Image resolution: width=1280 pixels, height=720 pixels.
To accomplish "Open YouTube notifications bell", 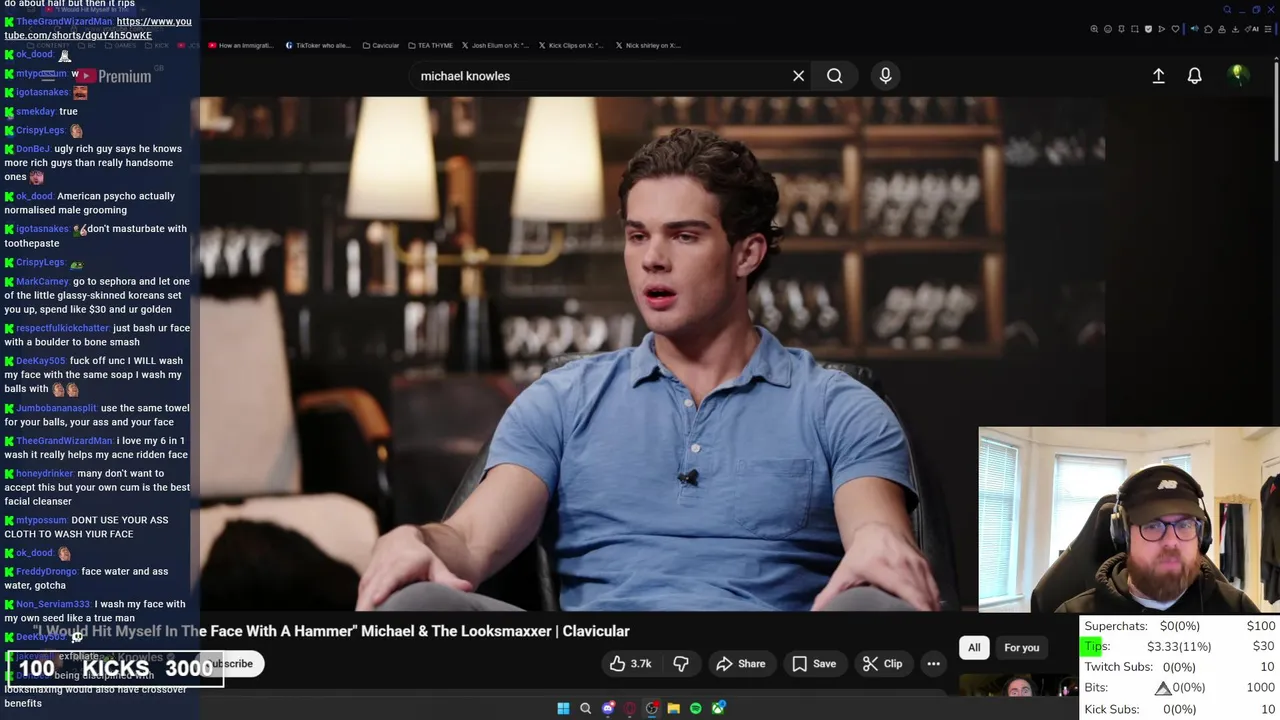I will point(1194,76).
